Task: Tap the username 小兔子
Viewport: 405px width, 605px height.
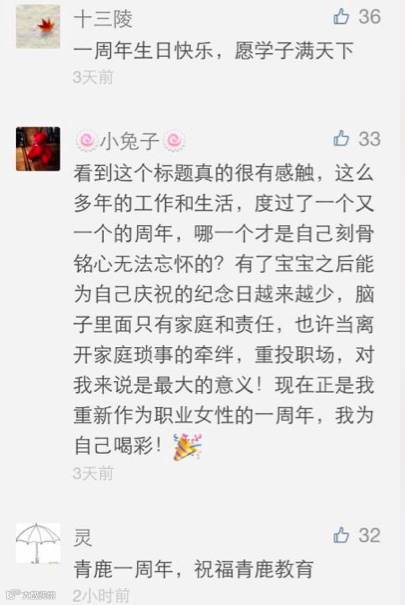Action: pos(130,141)
